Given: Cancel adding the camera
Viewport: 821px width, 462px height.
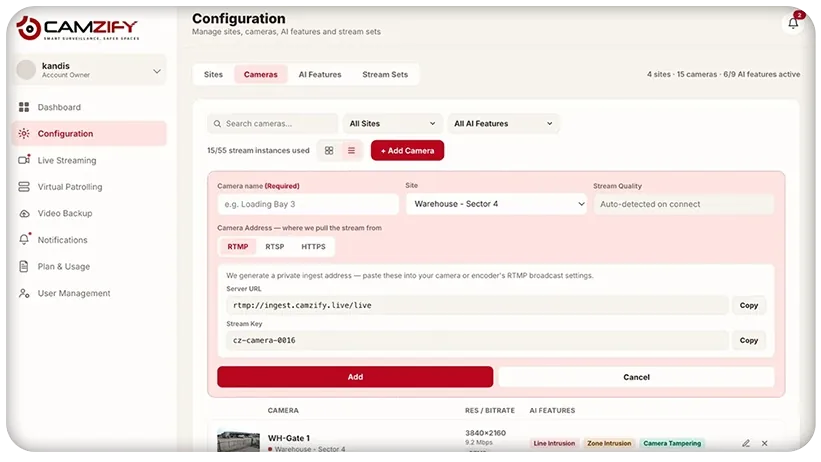Looking at the screenshot, I should [636, 377].
